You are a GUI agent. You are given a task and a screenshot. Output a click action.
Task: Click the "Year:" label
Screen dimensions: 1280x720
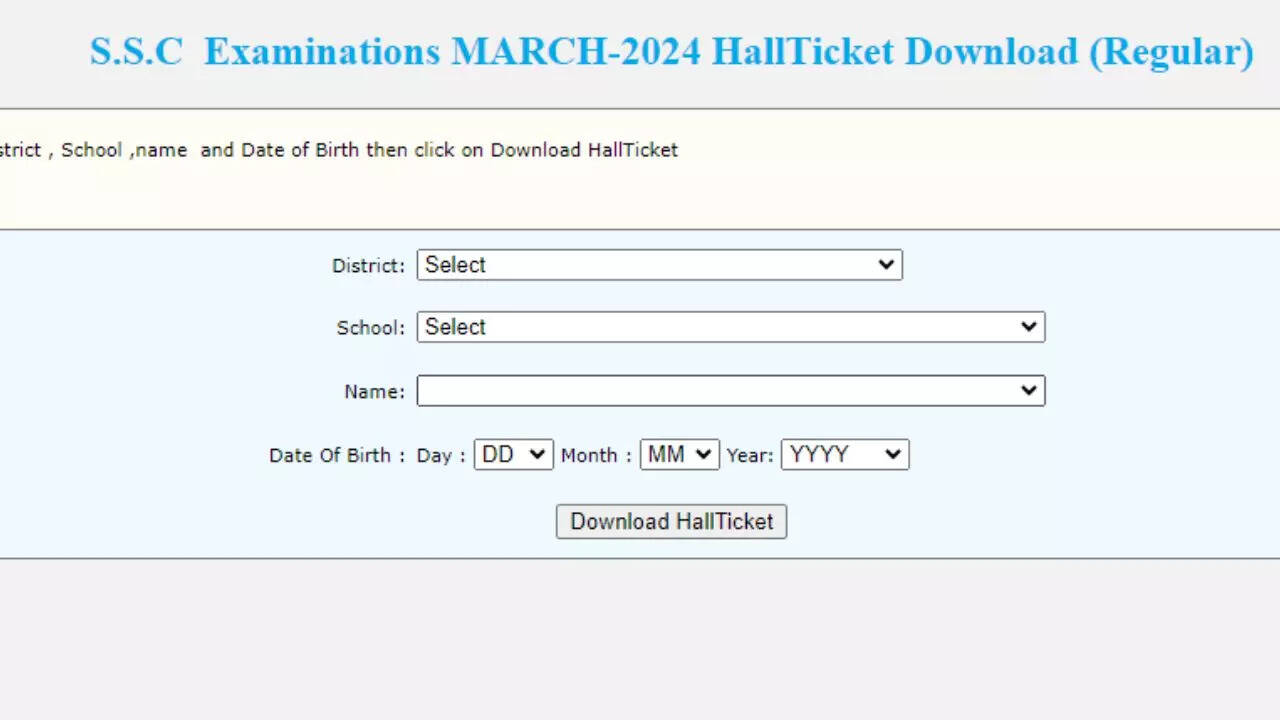pos(750,456)
